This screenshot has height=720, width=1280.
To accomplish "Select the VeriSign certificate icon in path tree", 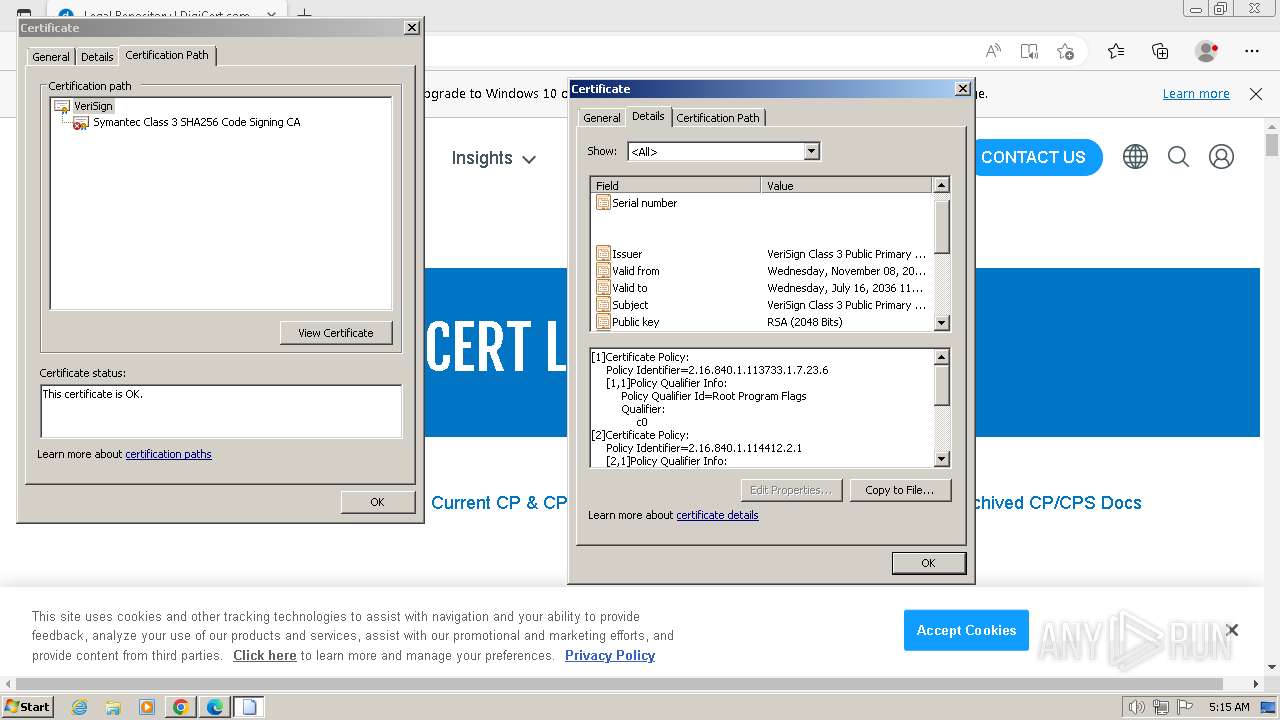I will (x=62, y=106).
